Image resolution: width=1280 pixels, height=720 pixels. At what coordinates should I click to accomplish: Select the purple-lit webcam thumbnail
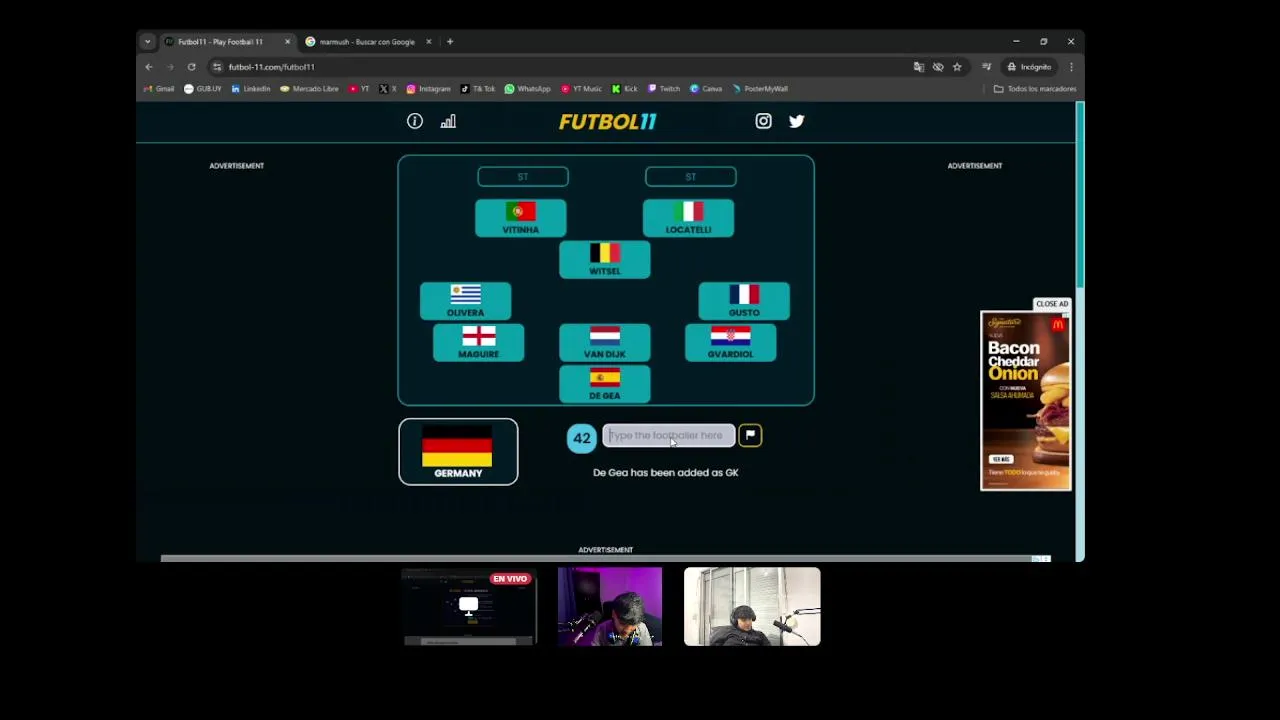[610, 607]
